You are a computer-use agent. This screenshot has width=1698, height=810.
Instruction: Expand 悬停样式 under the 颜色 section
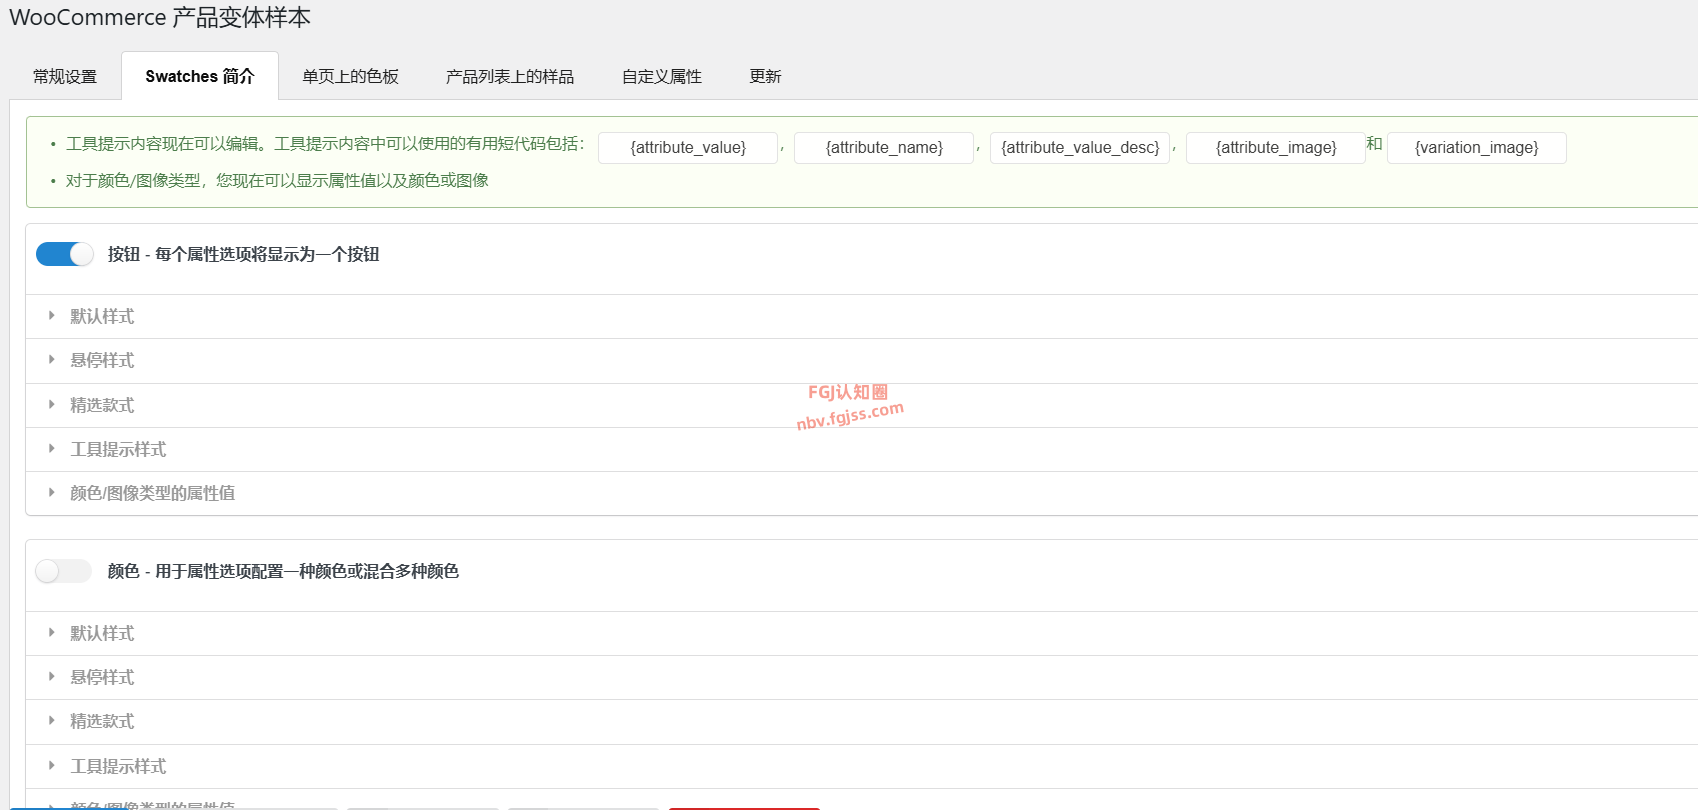[x=102, y=678]
